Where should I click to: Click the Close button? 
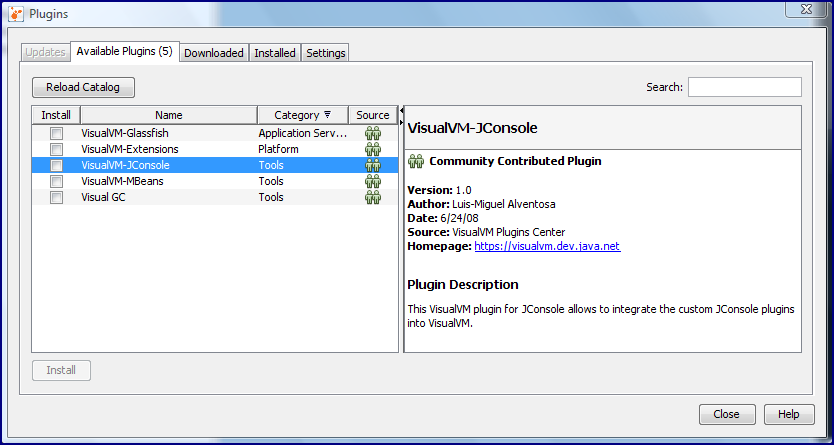(727, 414)
